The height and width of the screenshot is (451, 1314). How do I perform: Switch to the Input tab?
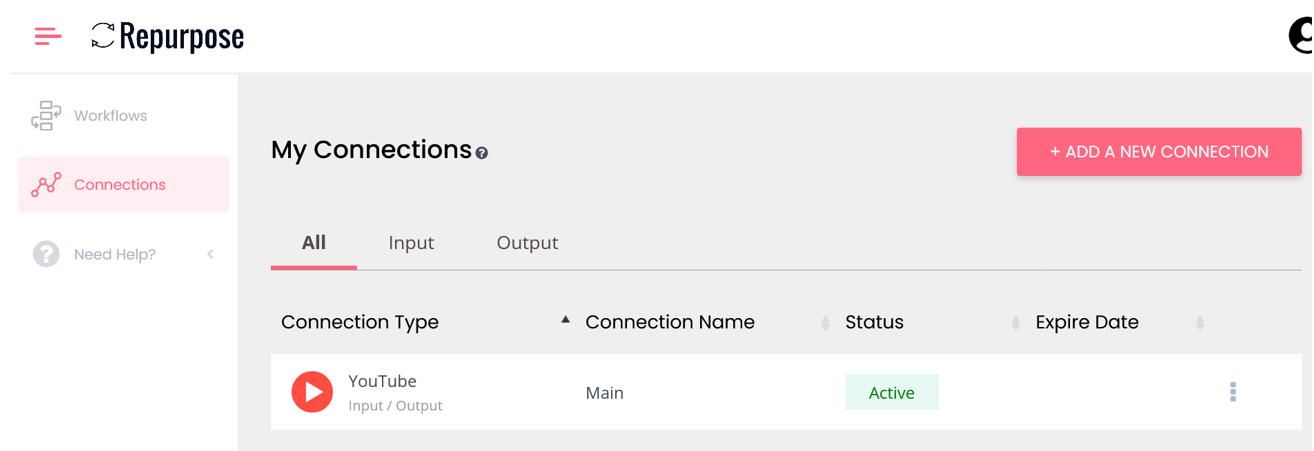coord(411,243)
